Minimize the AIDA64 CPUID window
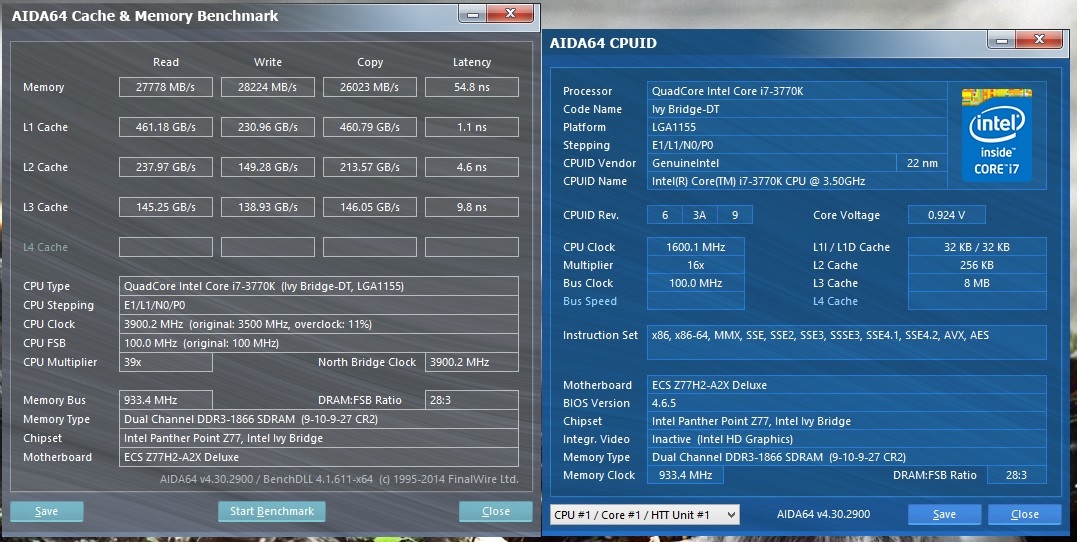The image size is (1077, 542). (x=1001, y=41)
